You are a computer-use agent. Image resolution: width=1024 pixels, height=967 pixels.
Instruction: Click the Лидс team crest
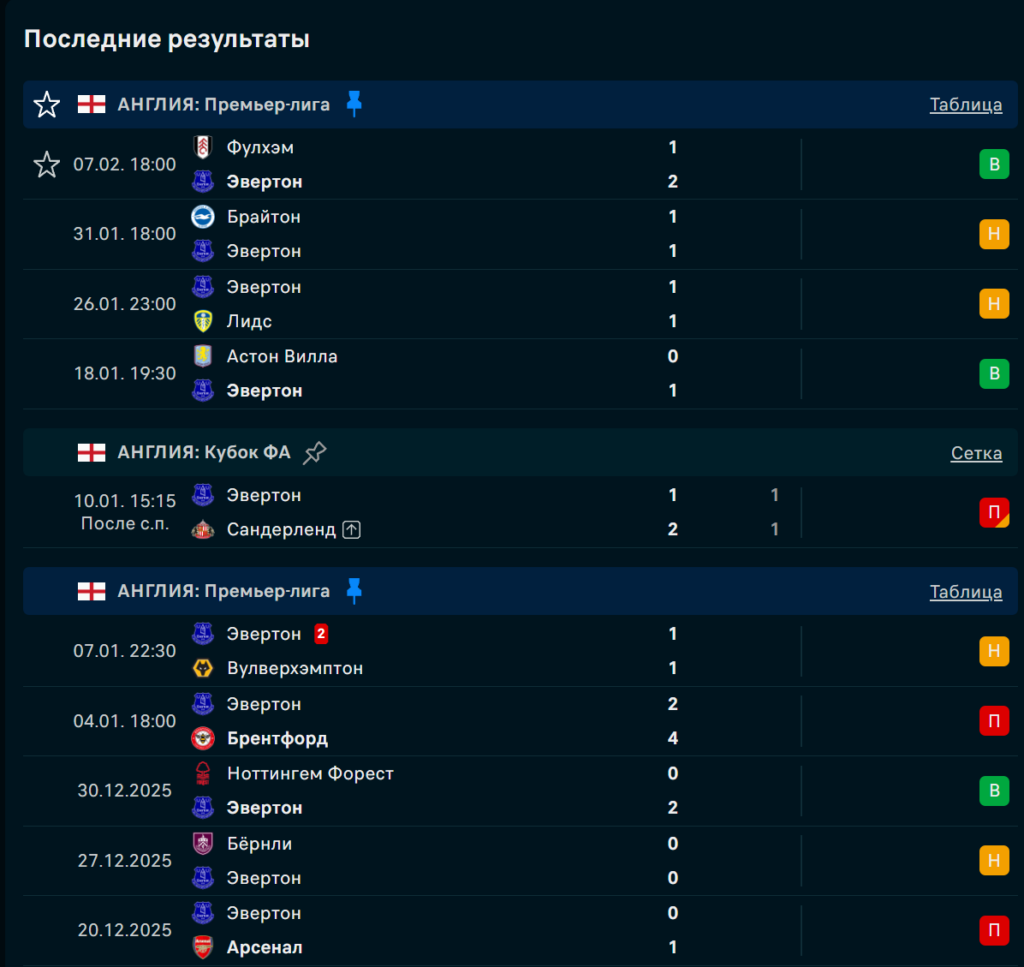(x=203, y=321)
